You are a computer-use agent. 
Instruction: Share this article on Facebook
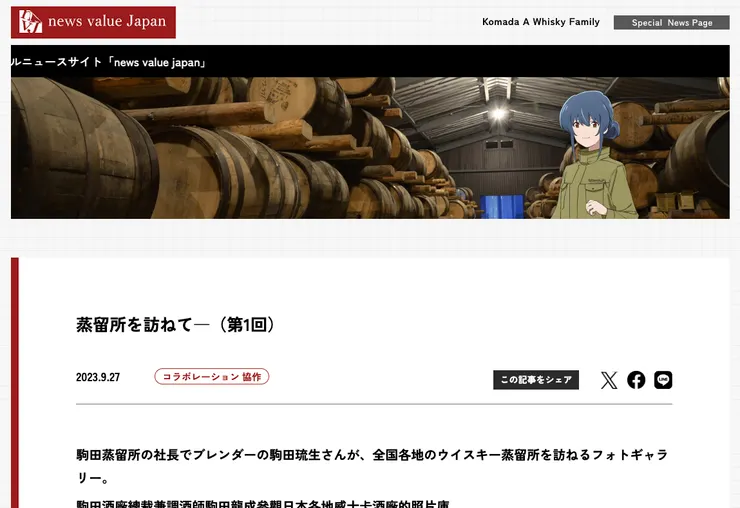636,380
